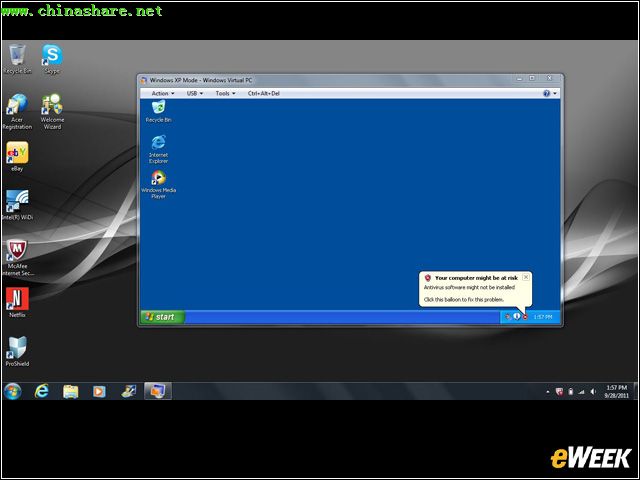Click the fourth pinned taskbar program icon

[129, 391]
